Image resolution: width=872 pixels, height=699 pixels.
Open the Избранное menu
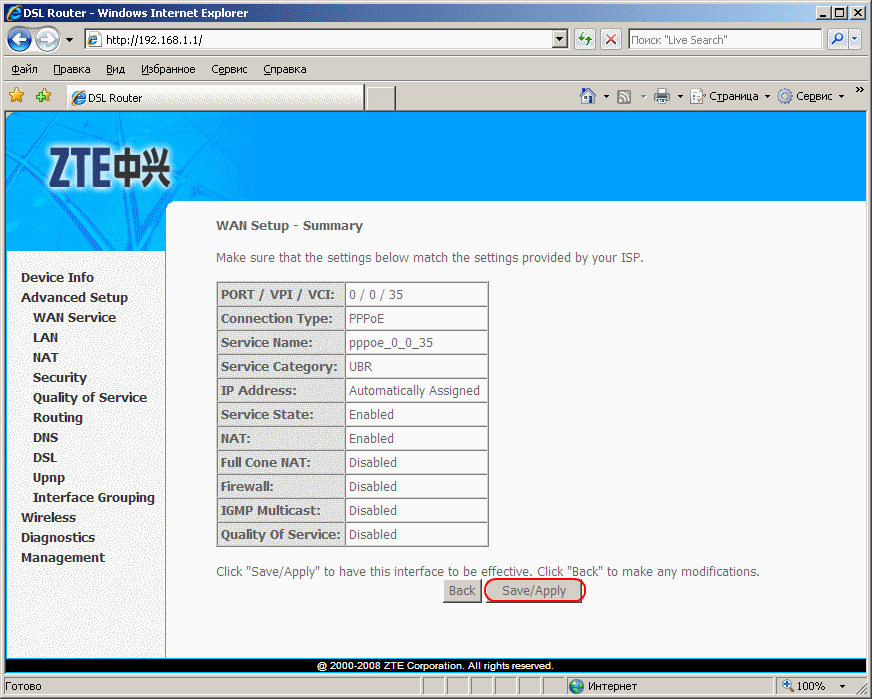(168, 69)
